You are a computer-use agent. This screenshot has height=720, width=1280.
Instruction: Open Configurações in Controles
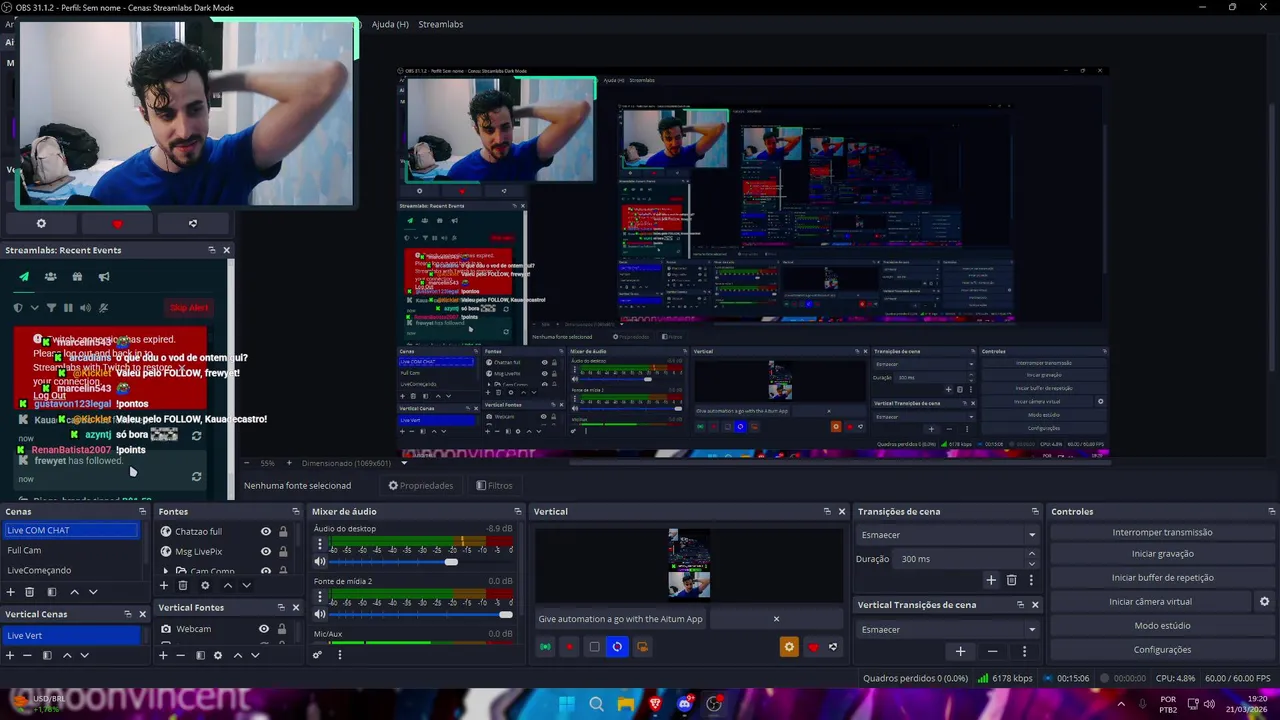point(1162,650)
